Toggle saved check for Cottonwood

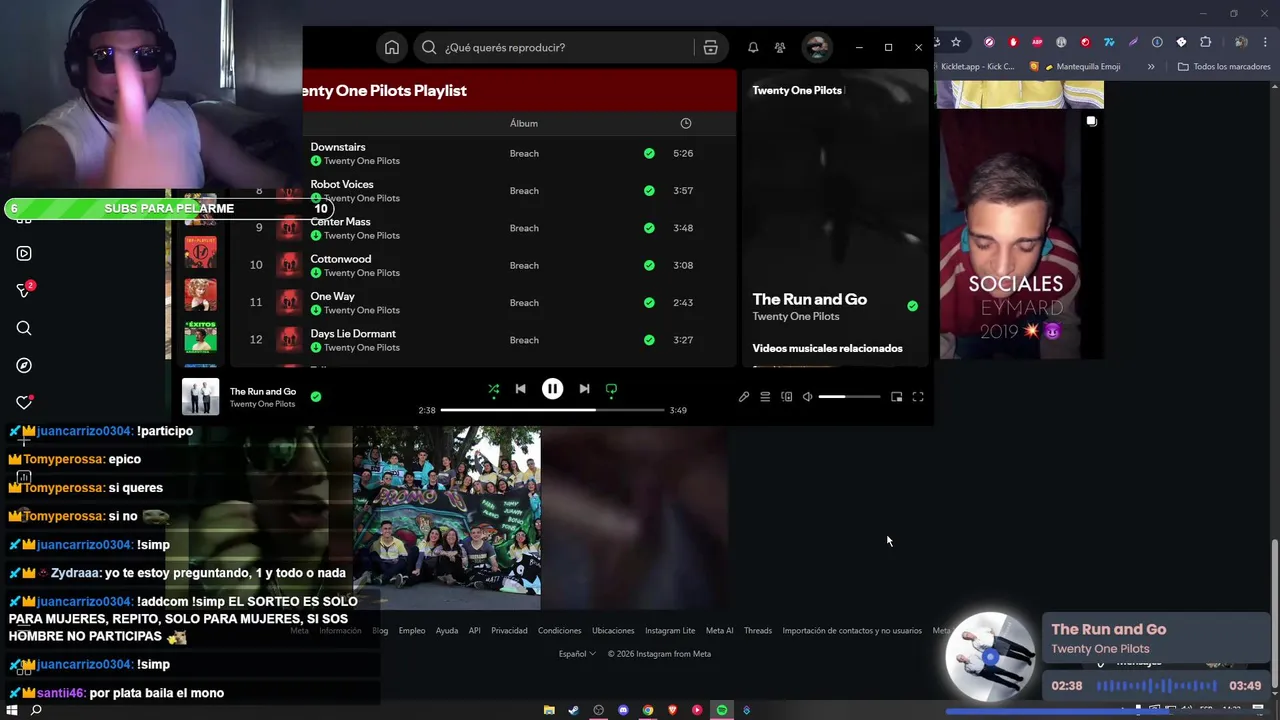tap(649, 265)
